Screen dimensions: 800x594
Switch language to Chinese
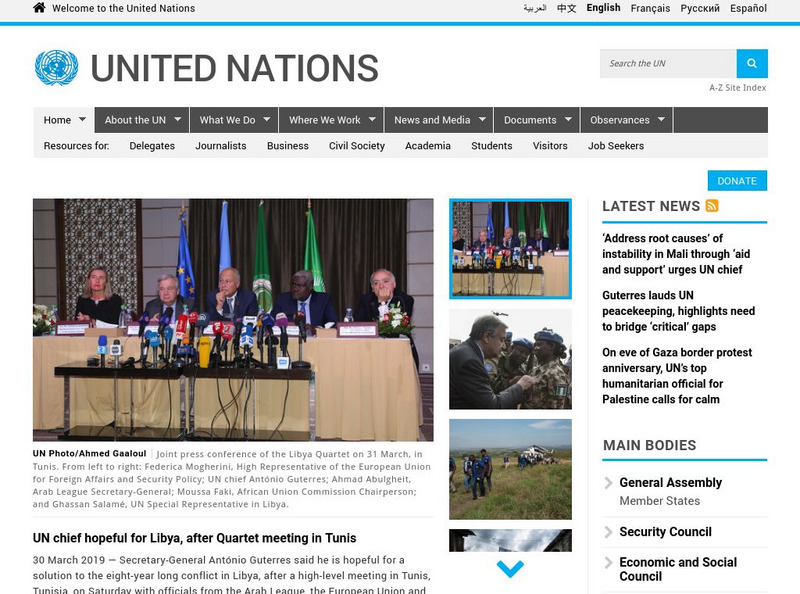(x=566, y=8)
